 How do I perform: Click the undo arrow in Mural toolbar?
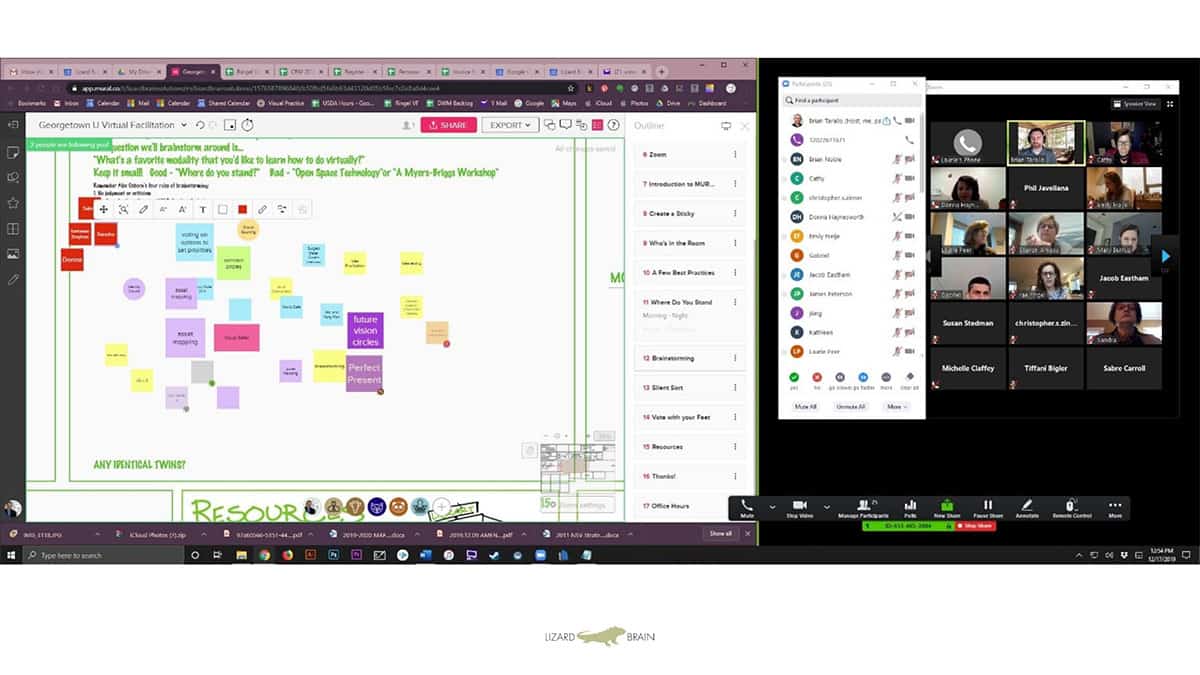[x=199, y=125]
